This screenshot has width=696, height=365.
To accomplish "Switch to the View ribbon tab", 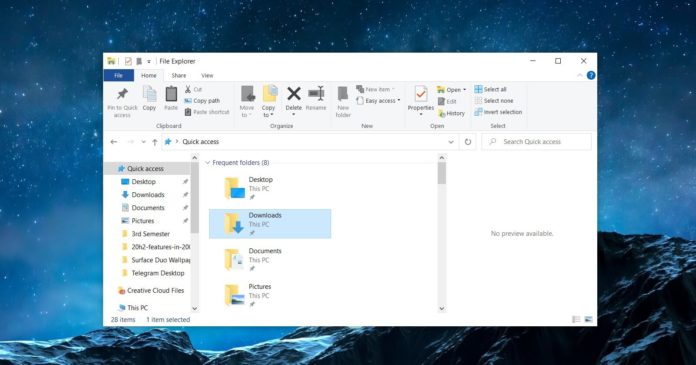I will click(207, 75).
